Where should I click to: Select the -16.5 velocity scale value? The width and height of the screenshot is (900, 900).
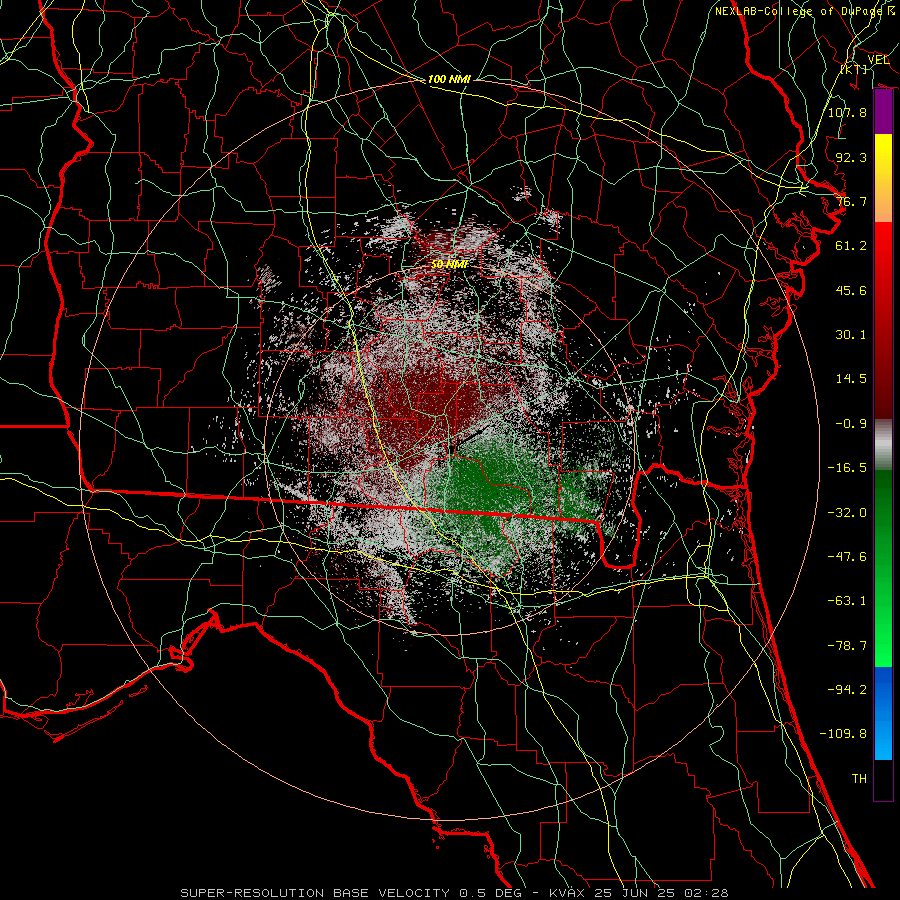[847, 468]
